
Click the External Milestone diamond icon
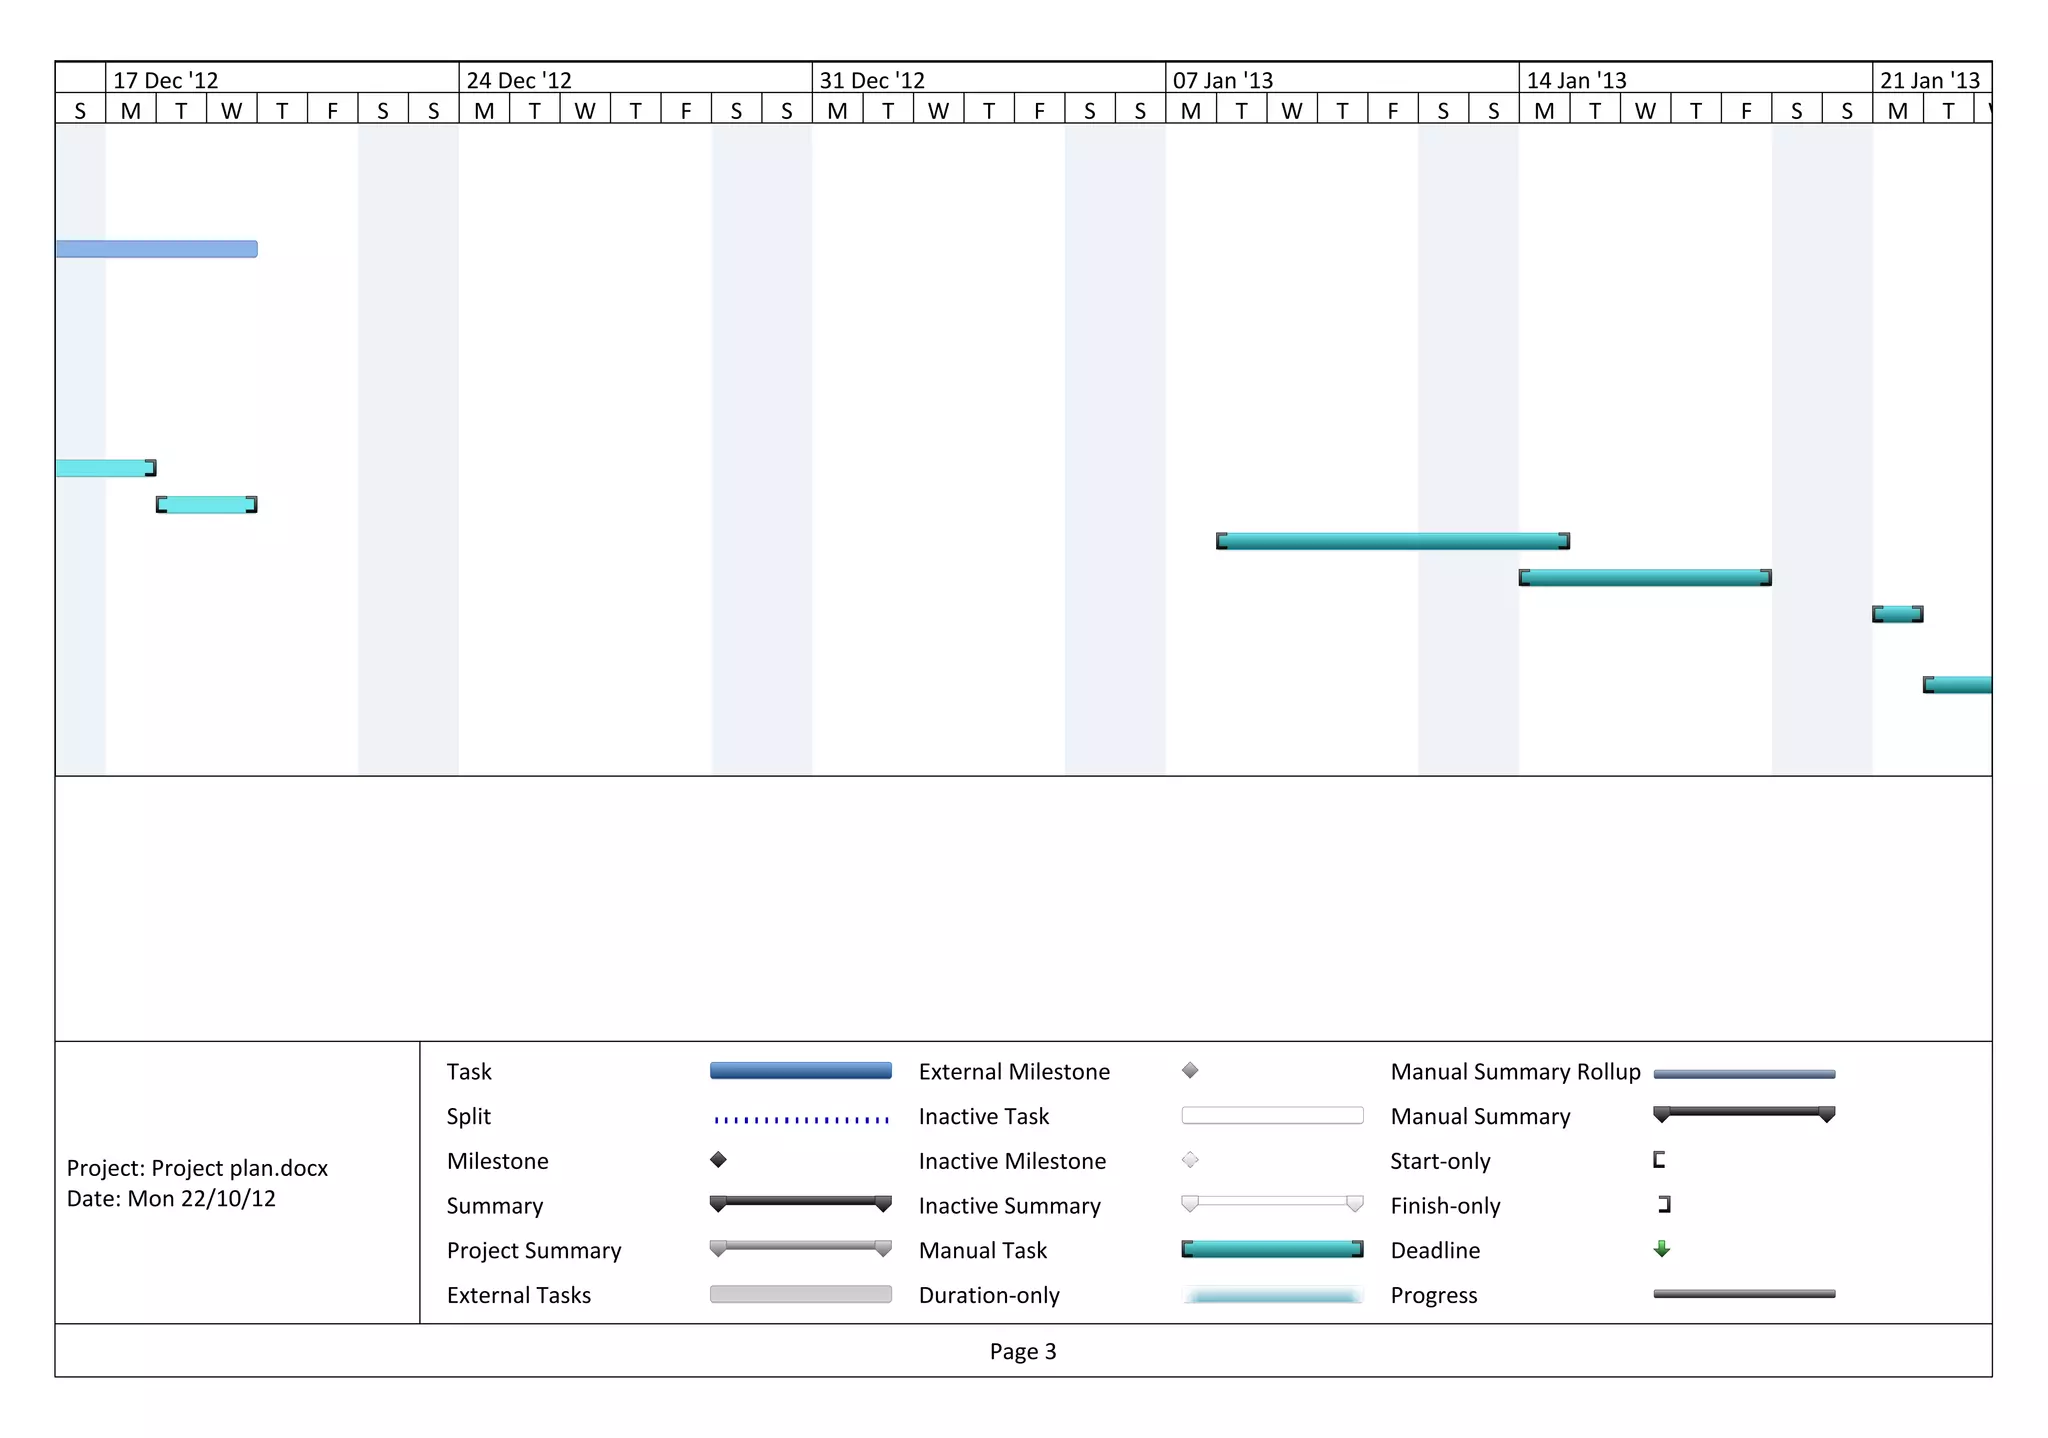tap(1190, 1070)
